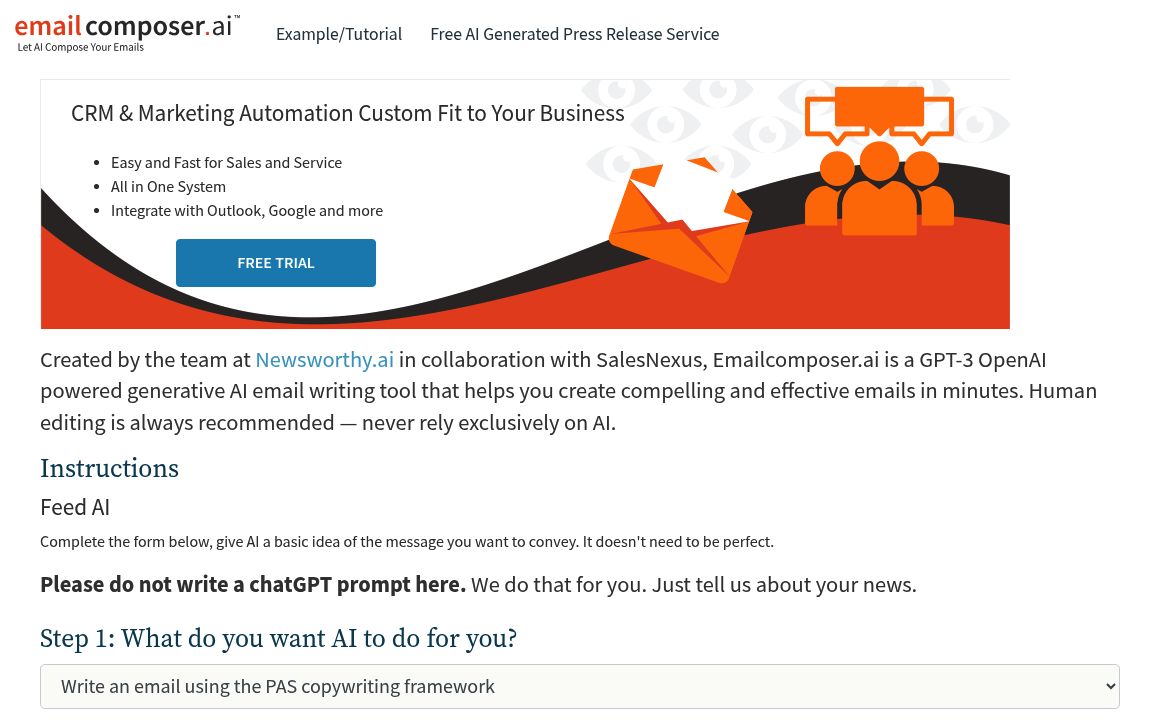Open the Free AI Generated Press Release Service page
Screen dimensions: 1160x720
(x=575, y=34)
